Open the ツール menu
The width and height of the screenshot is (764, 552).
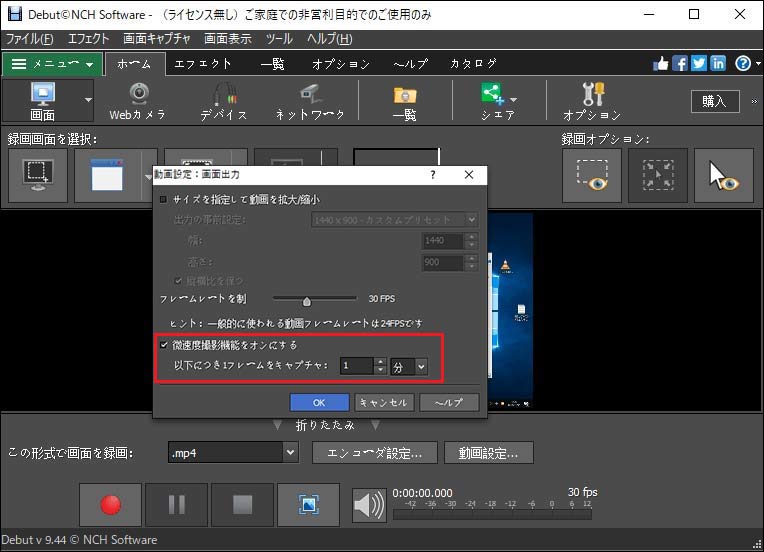279,38
